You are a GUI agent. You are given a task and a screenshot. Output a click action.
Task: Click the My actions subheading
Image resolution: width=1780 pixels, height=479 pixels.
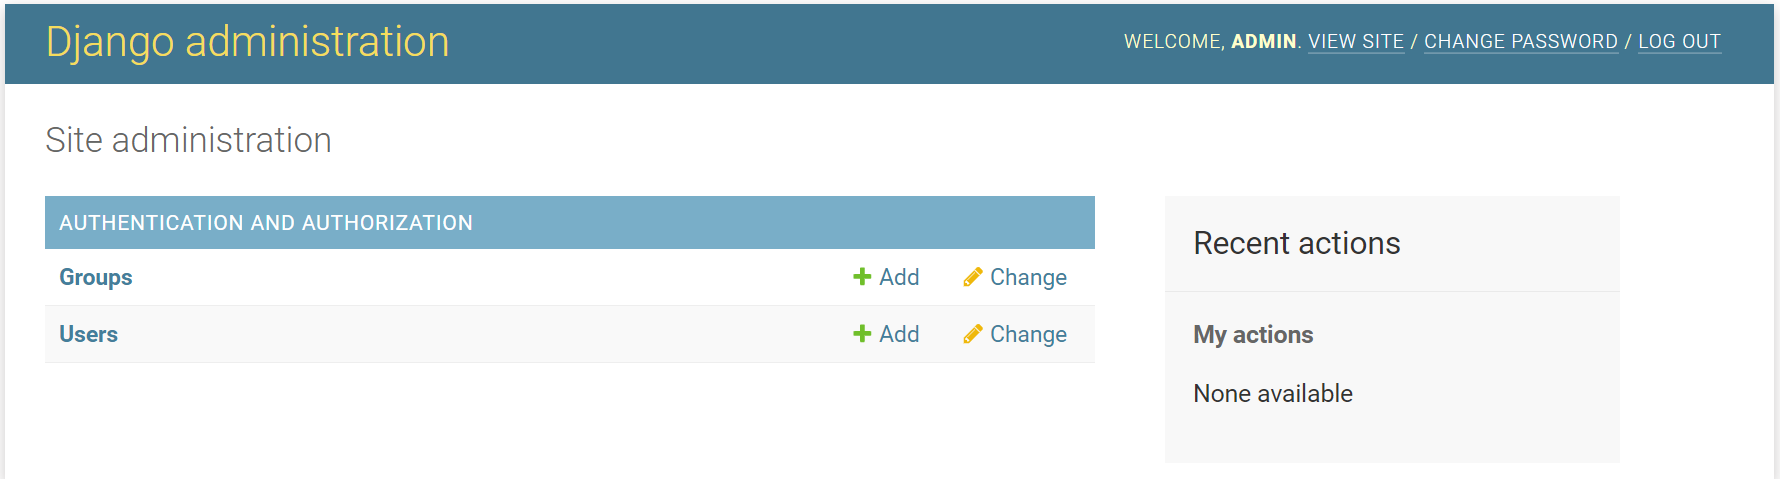[x=1253, y=335]
